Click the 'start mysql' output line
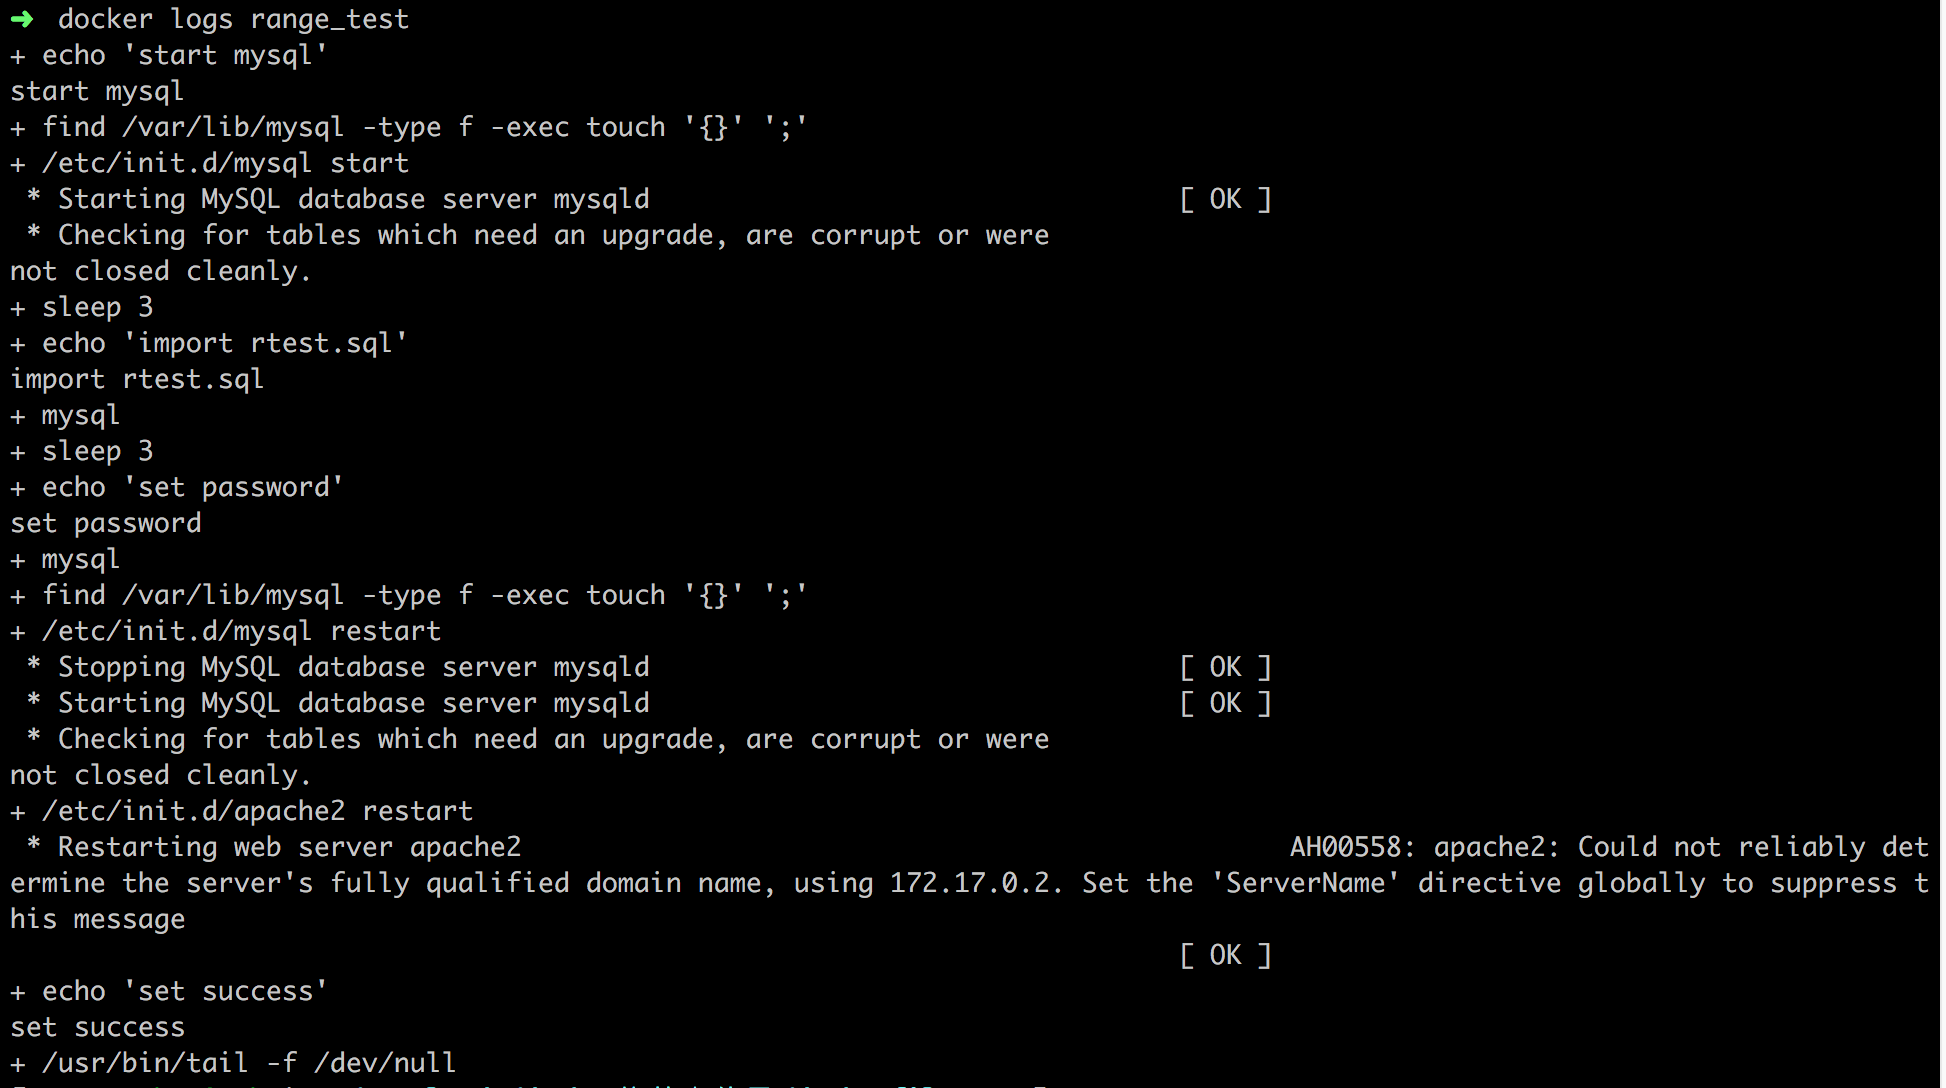 click(x=97, y=91)
